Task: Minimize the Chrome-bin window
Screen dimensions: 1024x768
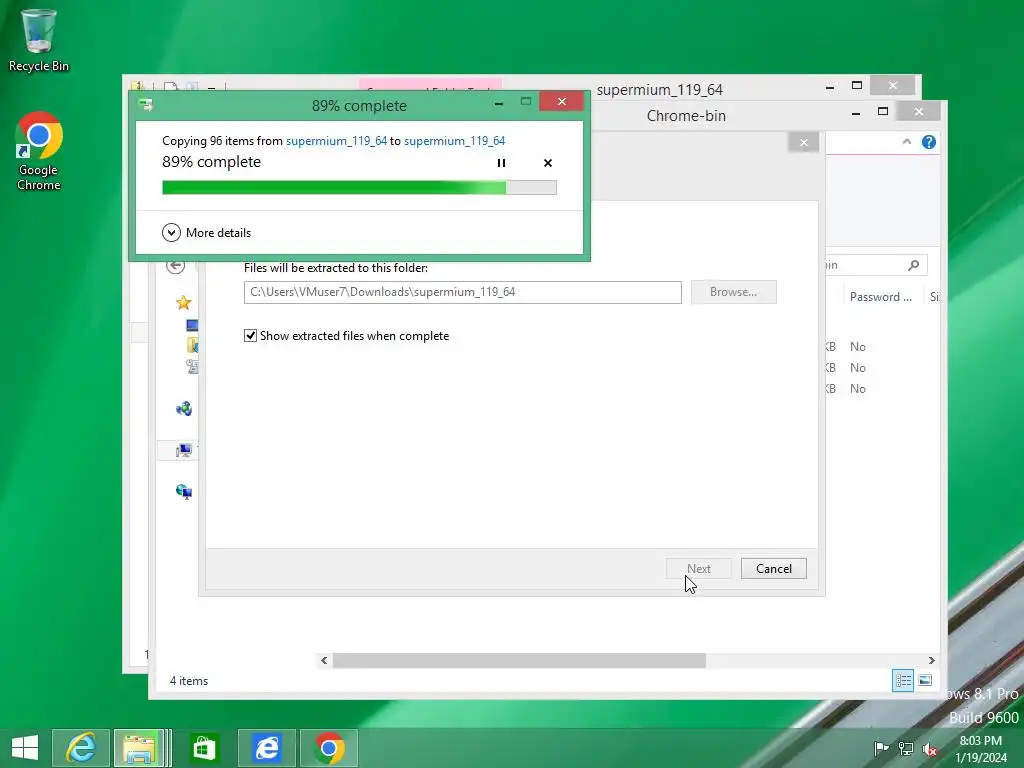Action: click(x=856, y=112)
